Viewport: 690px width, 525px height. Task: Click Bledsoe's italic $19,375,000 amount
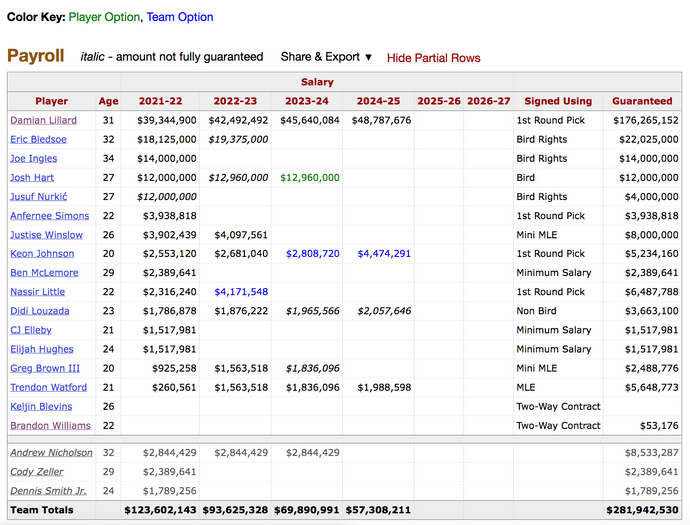238,139
